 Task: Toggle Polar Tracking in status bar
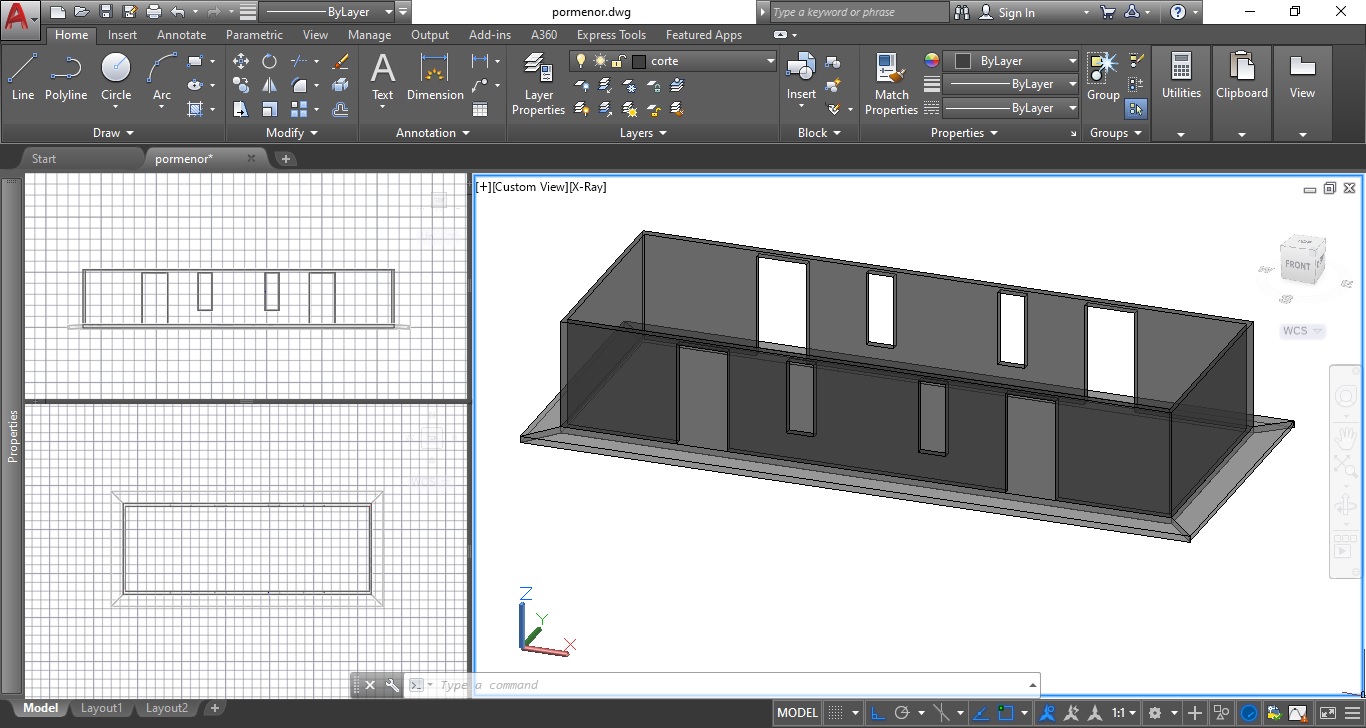point(903,713)
